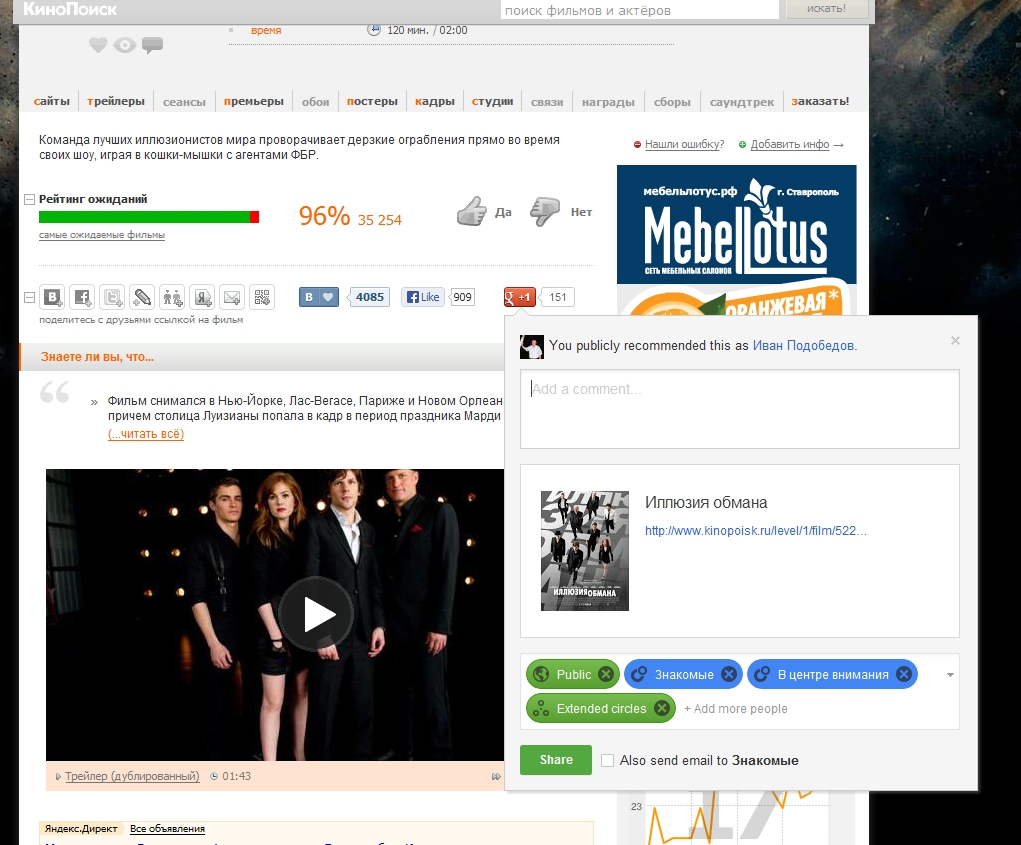Viewport: 1021px width, 845px height.
Task: Open the 'Иллюзия обмана' poster thumbnail
Action: pyautogui.click(x=585, y=551)
